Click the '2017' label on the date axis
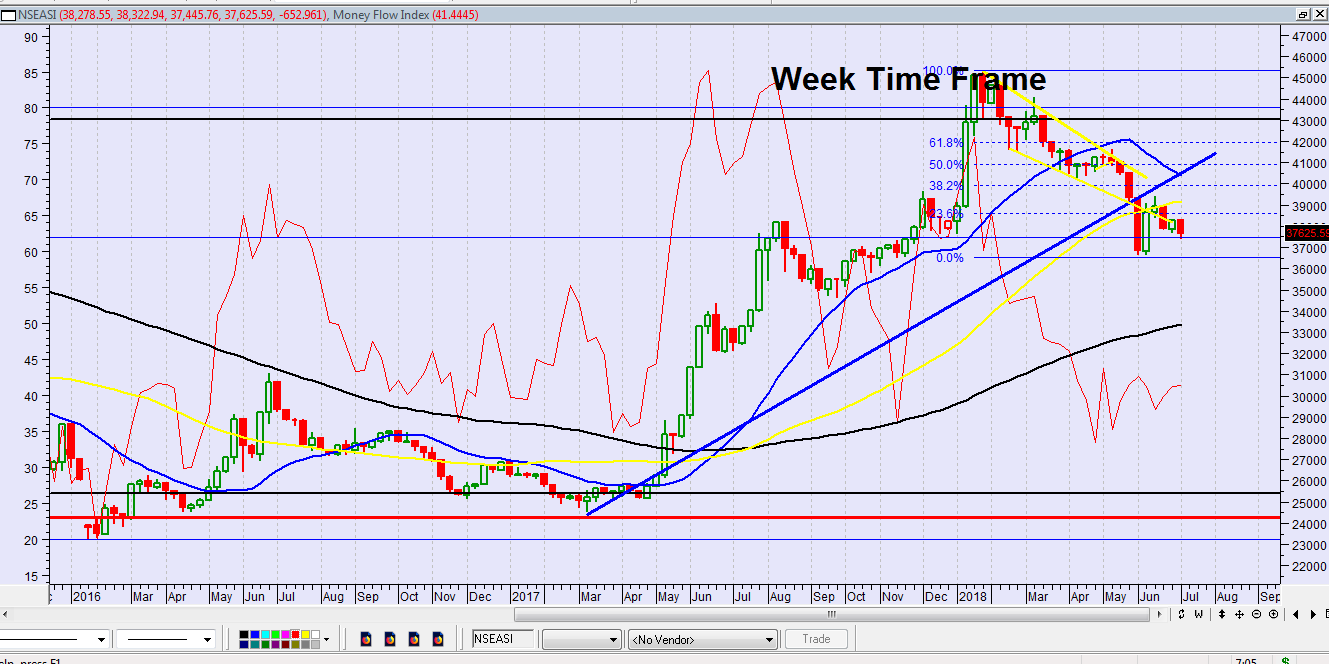Viewport: 1329px width, 664px height. click(526, 596)
